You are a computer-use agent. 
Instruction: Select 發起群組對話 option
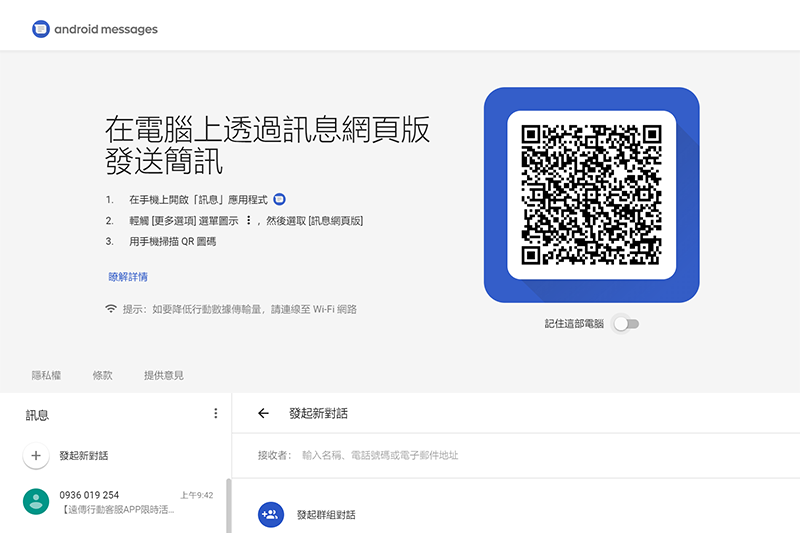(x=326, y=515)
